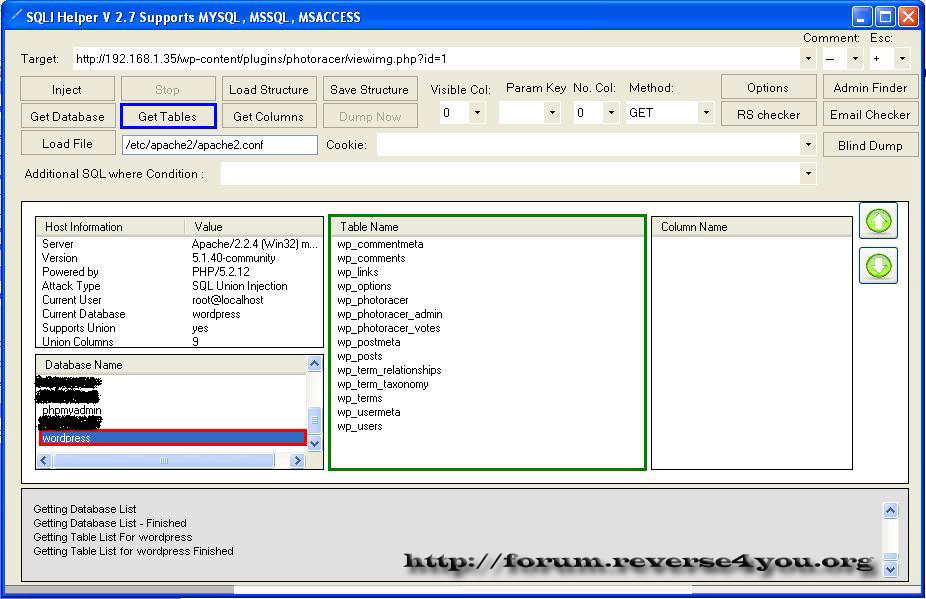Launch the Admin Finder
This screenshot has width=926, height=599.
870,87
